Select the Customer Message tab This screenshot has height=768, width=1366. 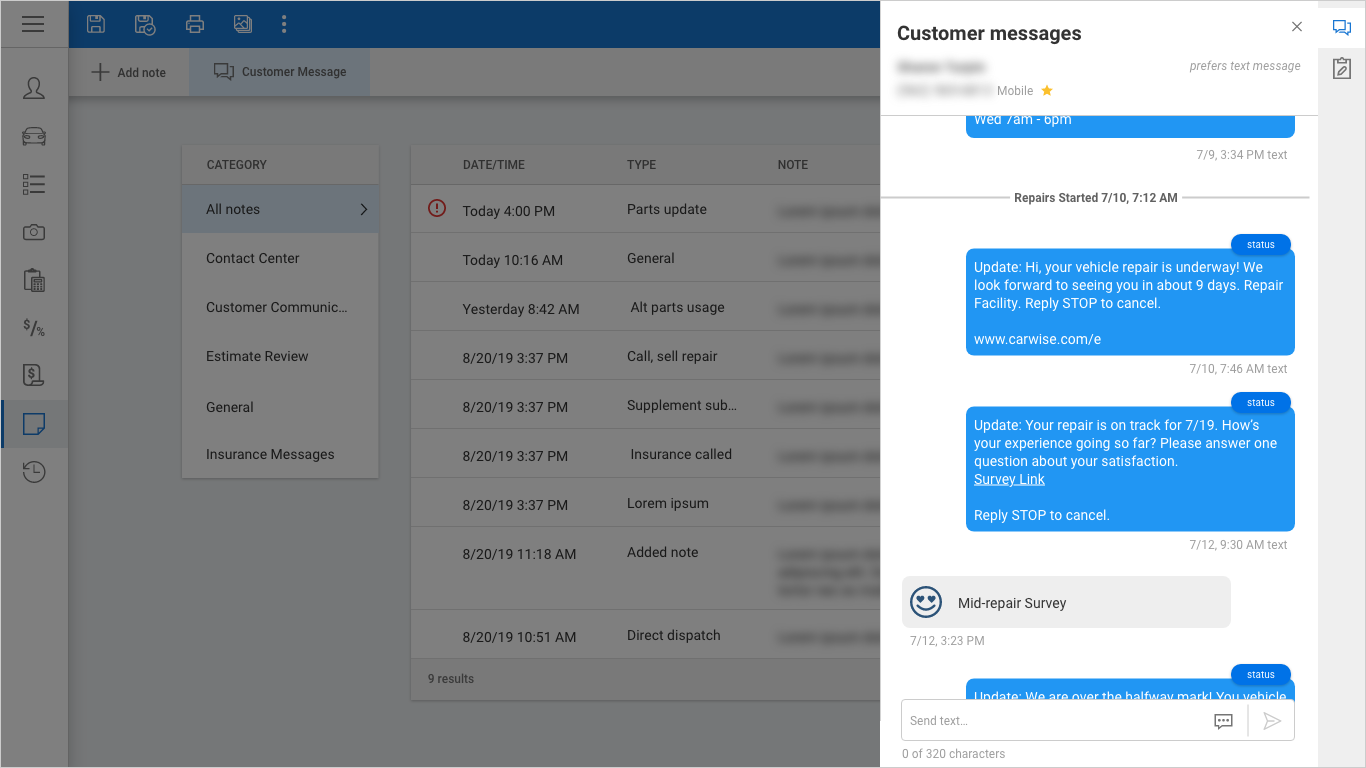pos(280,72)
